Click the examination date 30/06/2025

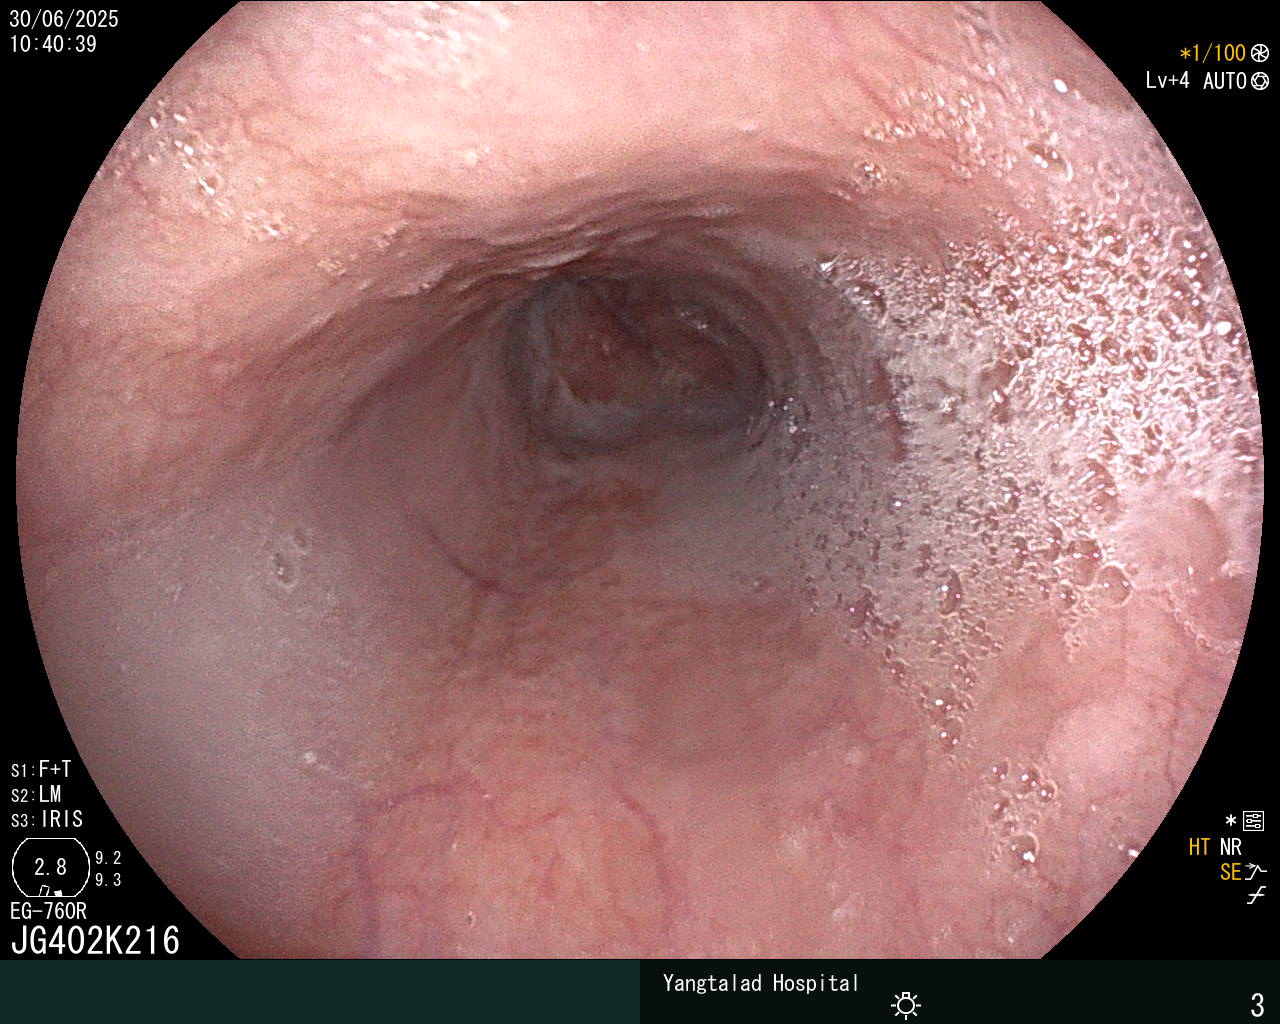(64, 20)
